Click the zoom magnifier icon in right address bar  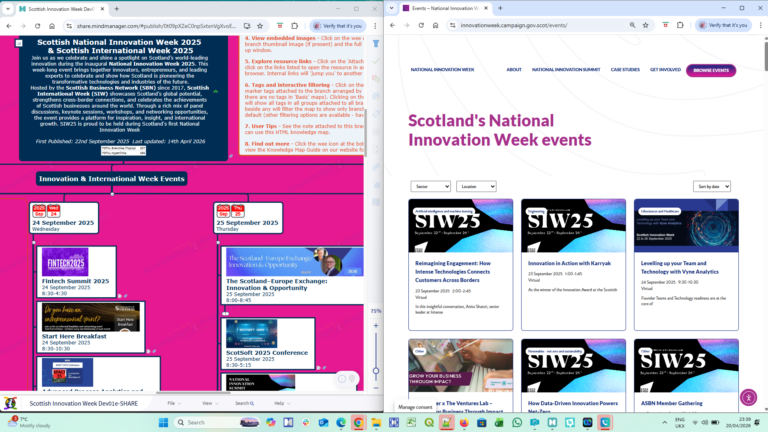click(x=632, y=25)
